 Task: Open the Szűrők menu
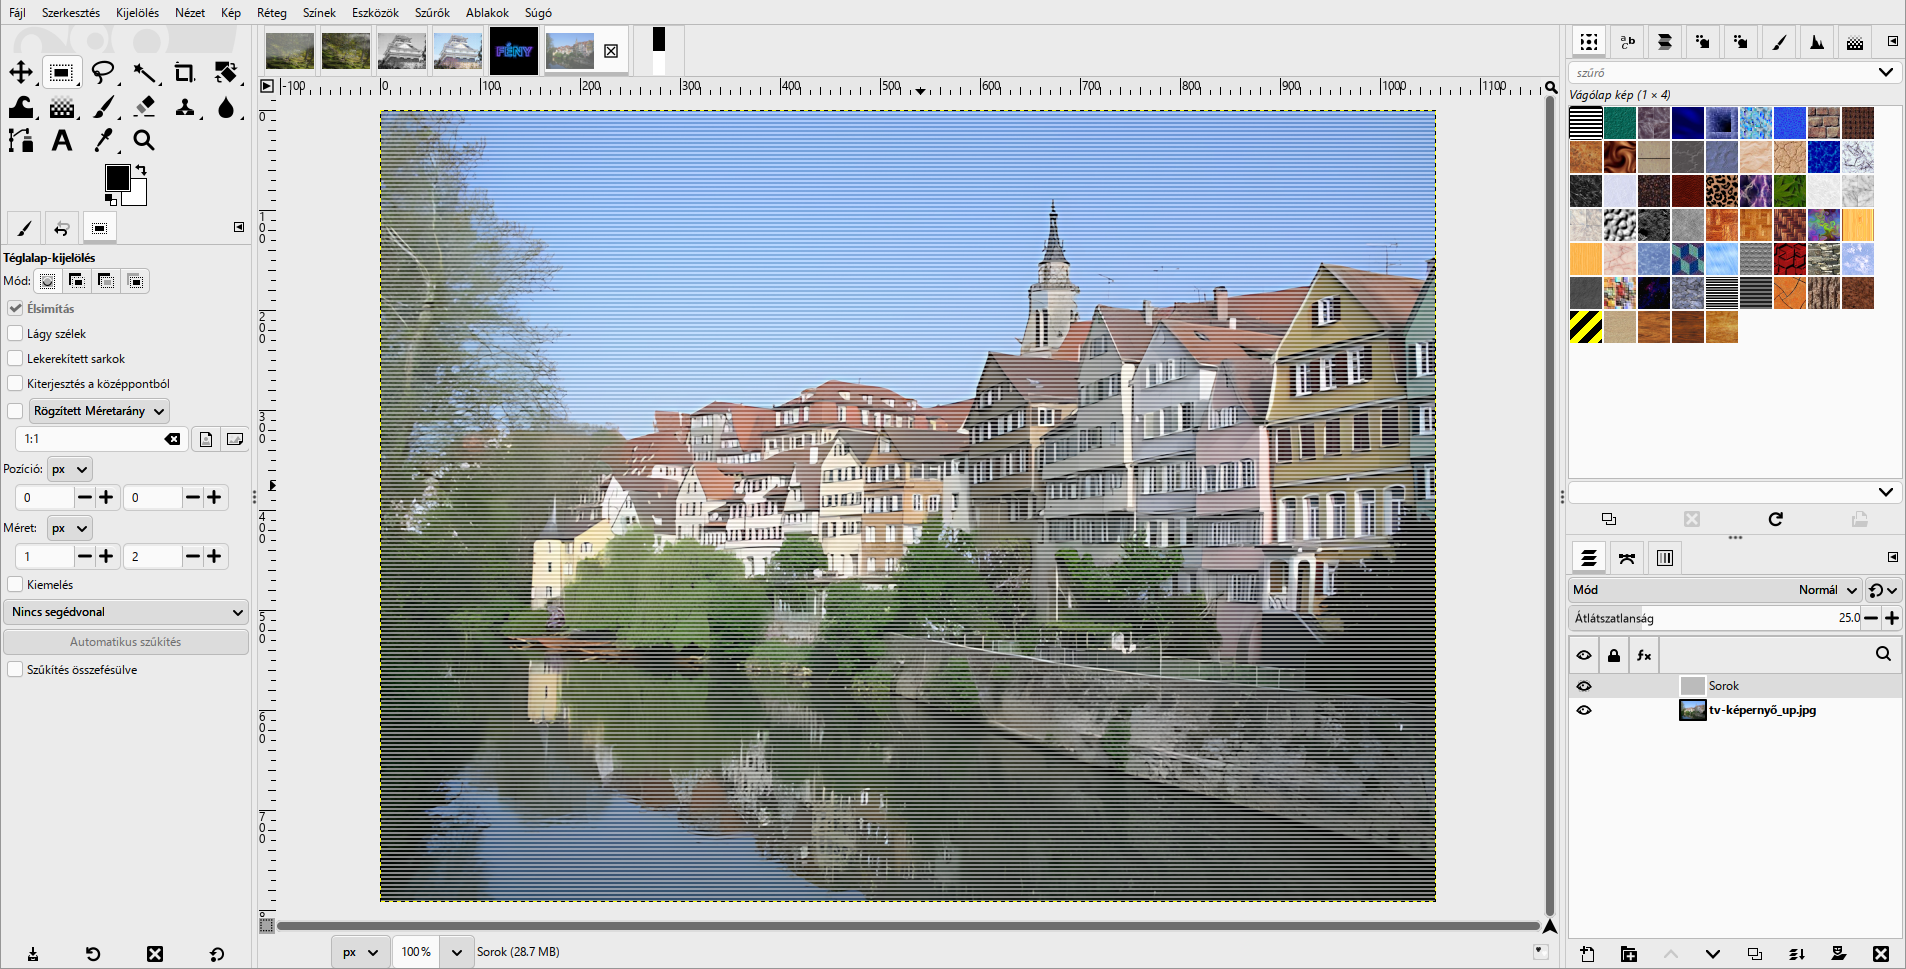(x=432, y=13)
